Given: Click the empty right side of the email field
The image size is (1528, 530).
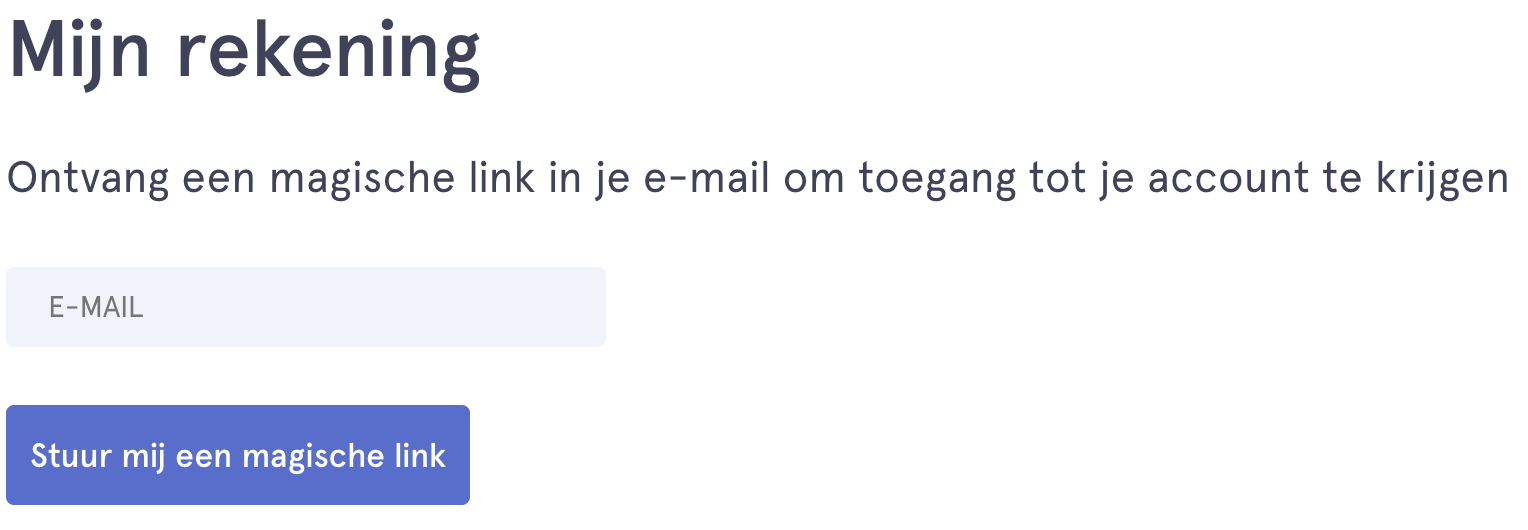Looking at the screenshot, I should point(450,307).
